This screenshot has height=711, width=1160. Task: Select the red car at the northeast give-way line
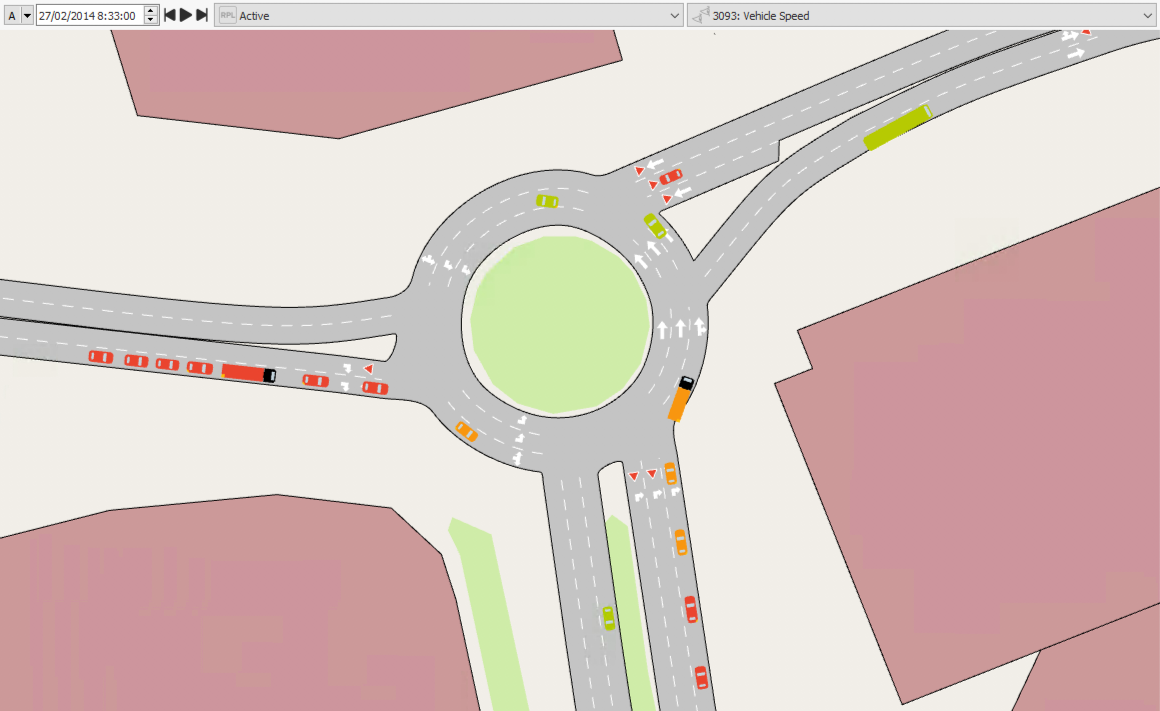point(671,177)
